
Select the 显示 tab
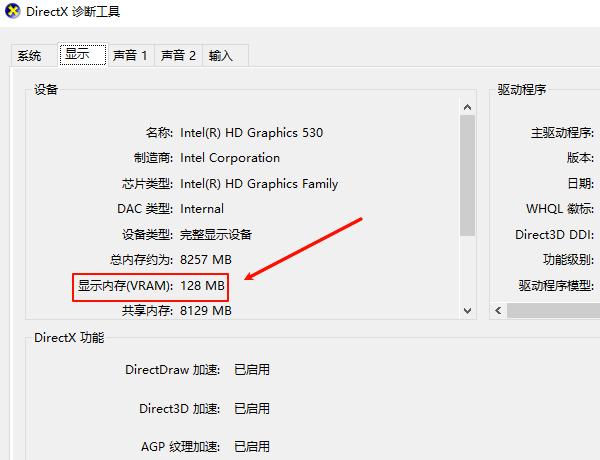(83, 54)
